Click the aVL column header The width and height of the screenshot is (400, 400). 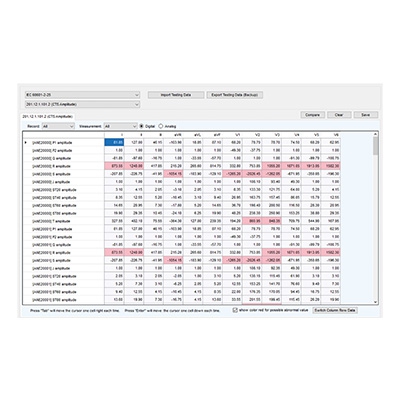pos(193,135)
